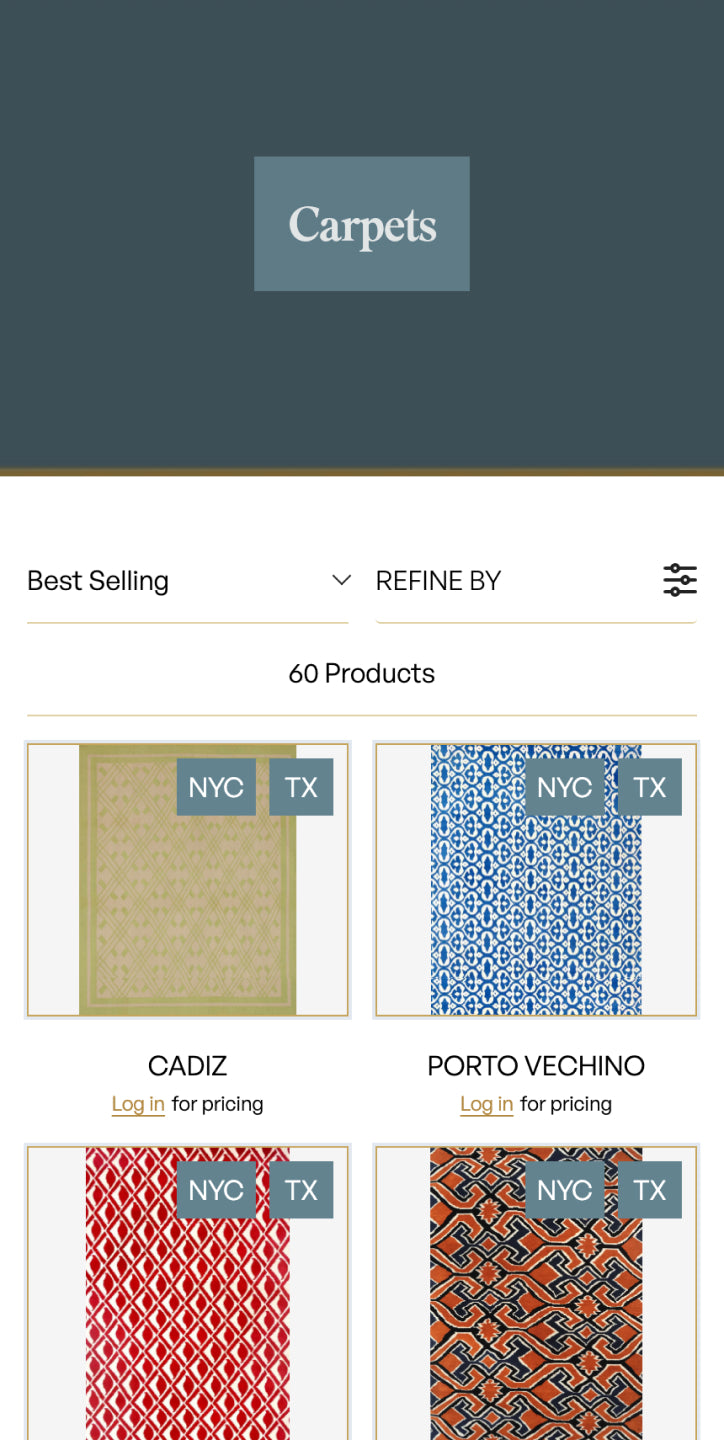Click the TX badge on Porto Vechino
The width and height of the screenshot is (724, 1440).
649,787
